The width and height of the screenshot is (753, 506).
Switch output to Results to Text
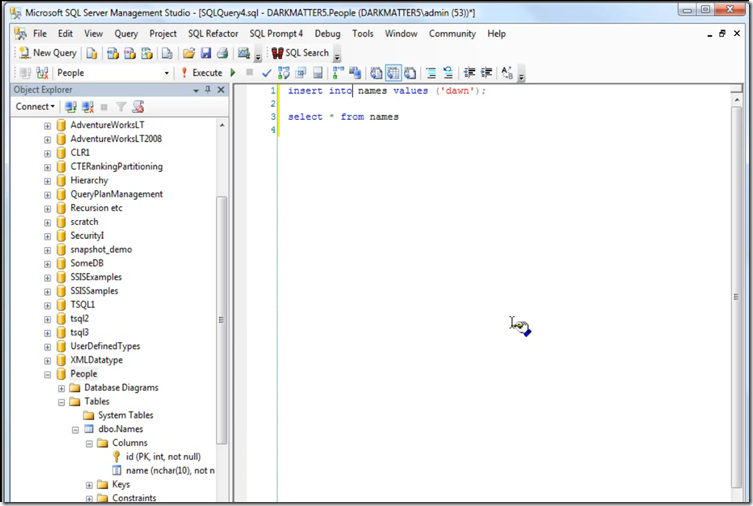[376, 73]
